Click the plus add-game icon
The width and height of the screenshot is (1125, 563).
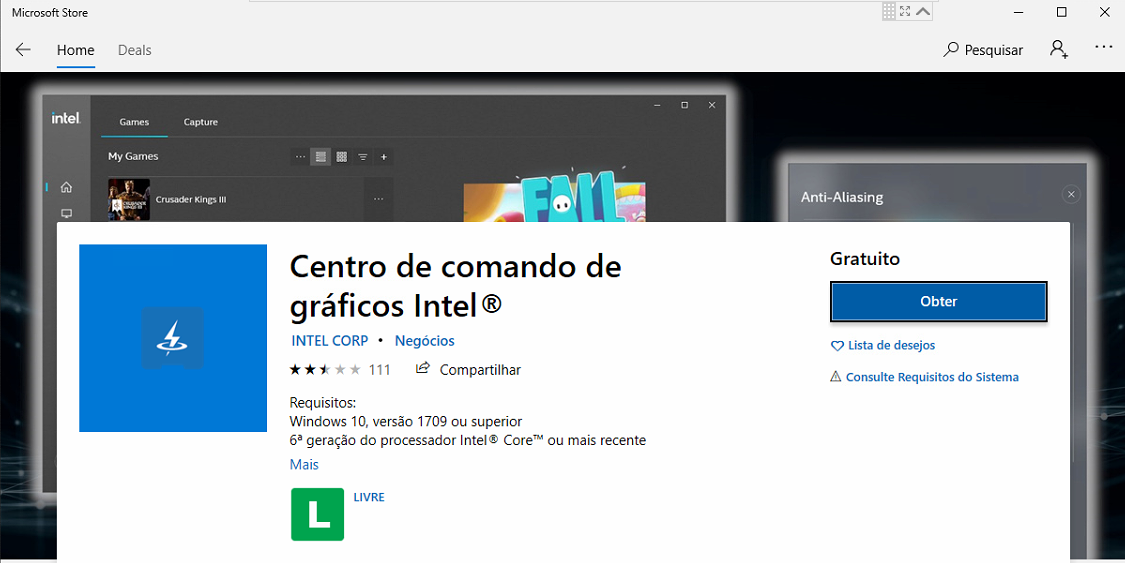pyautogui.click(x=384, y=156)
